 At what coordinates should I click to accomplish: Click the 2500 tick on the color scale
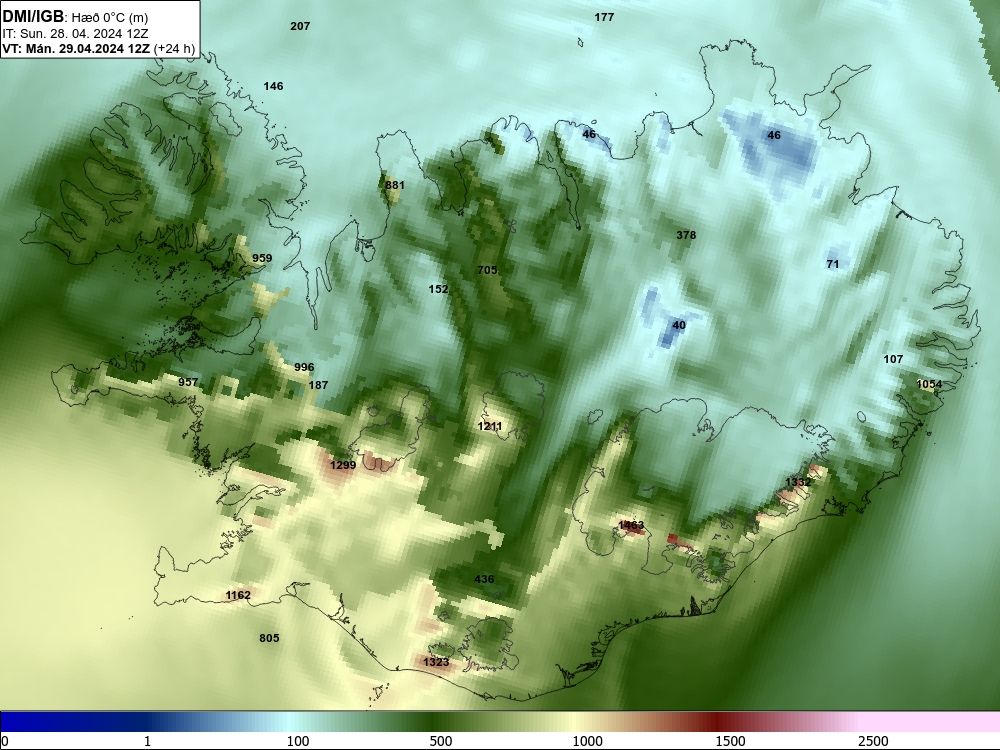(x=873, y=741)
